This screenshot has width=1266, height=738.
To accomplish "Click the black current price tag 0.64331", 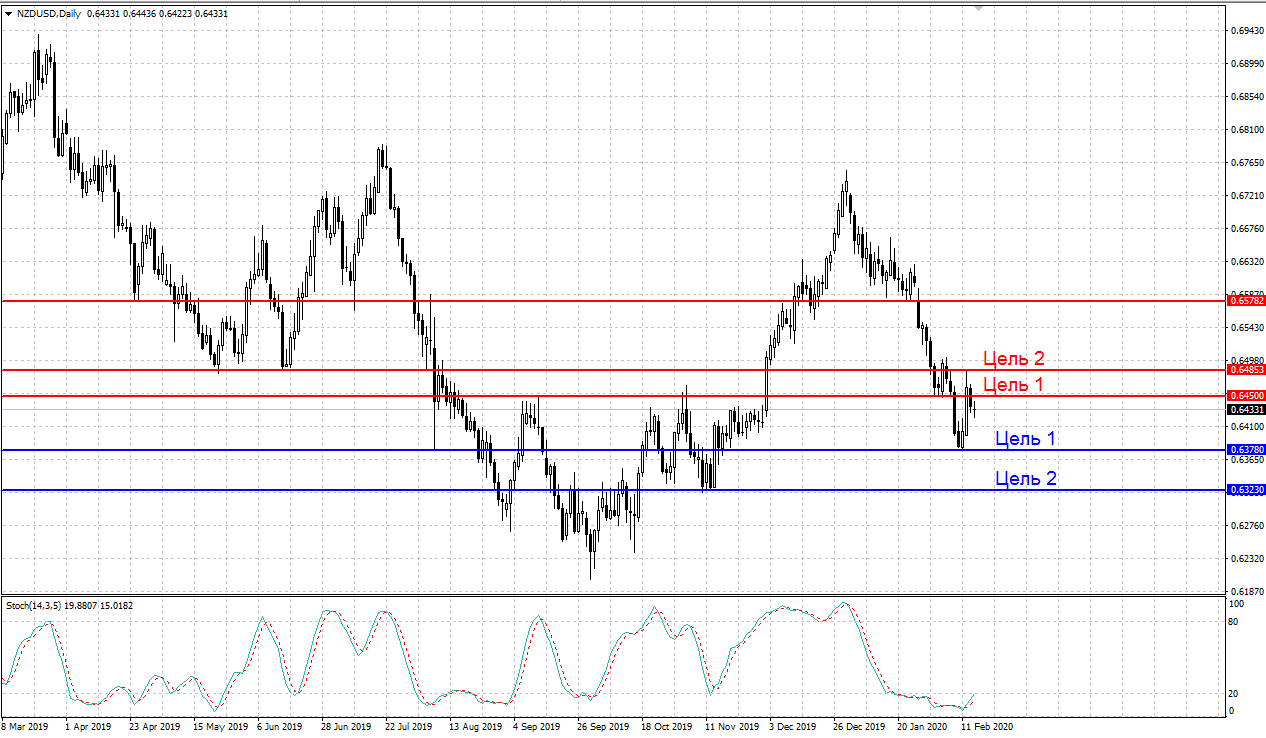I will point(1246,410).
